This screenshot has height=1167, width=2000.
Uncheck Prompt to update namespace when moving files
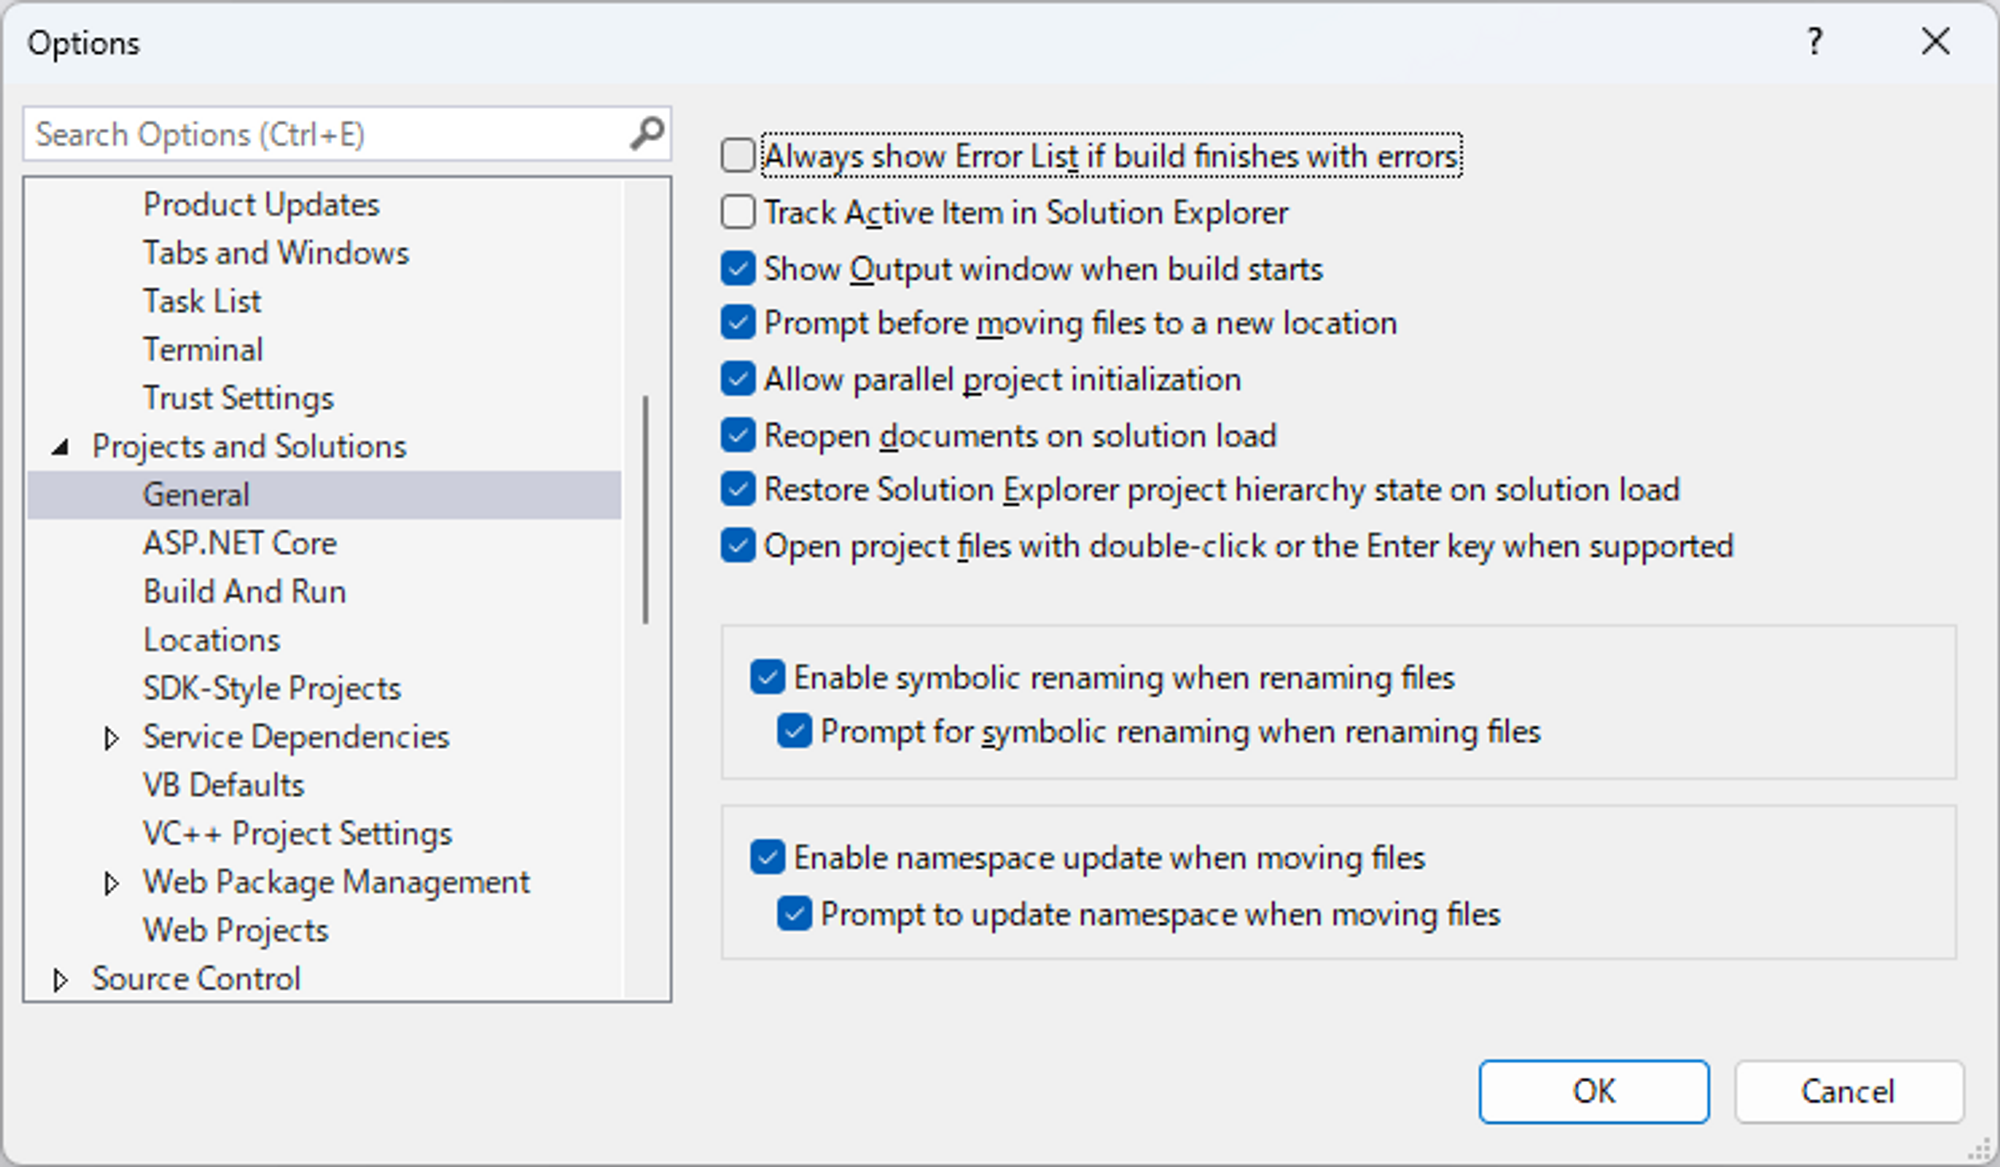coord(794,914)
